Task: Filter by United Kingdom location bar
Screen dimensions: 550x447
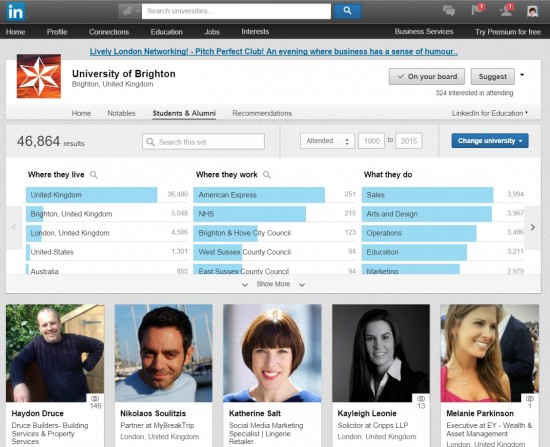Action: pos(107,195)
